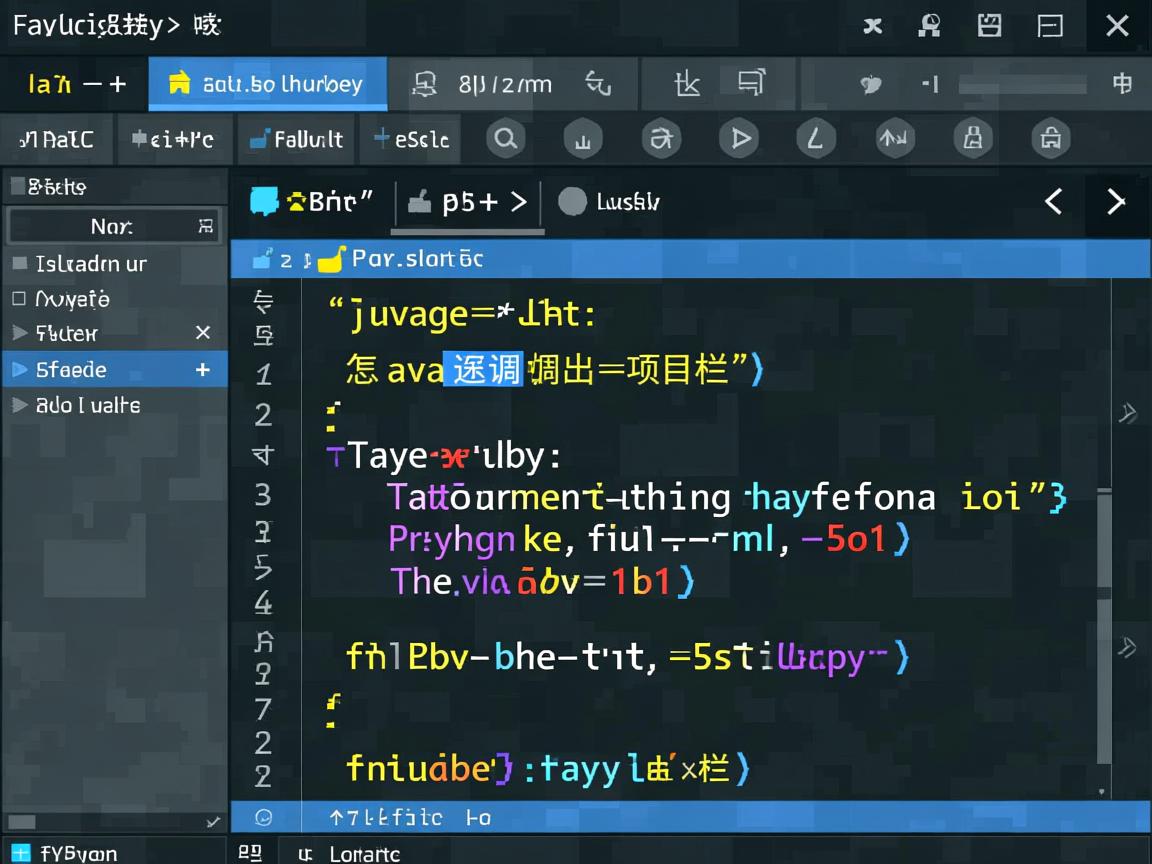Select the p5+ breadcrumb tab
The width and height of the screenshot is (1152, 864).
click(x=468, y=202)
